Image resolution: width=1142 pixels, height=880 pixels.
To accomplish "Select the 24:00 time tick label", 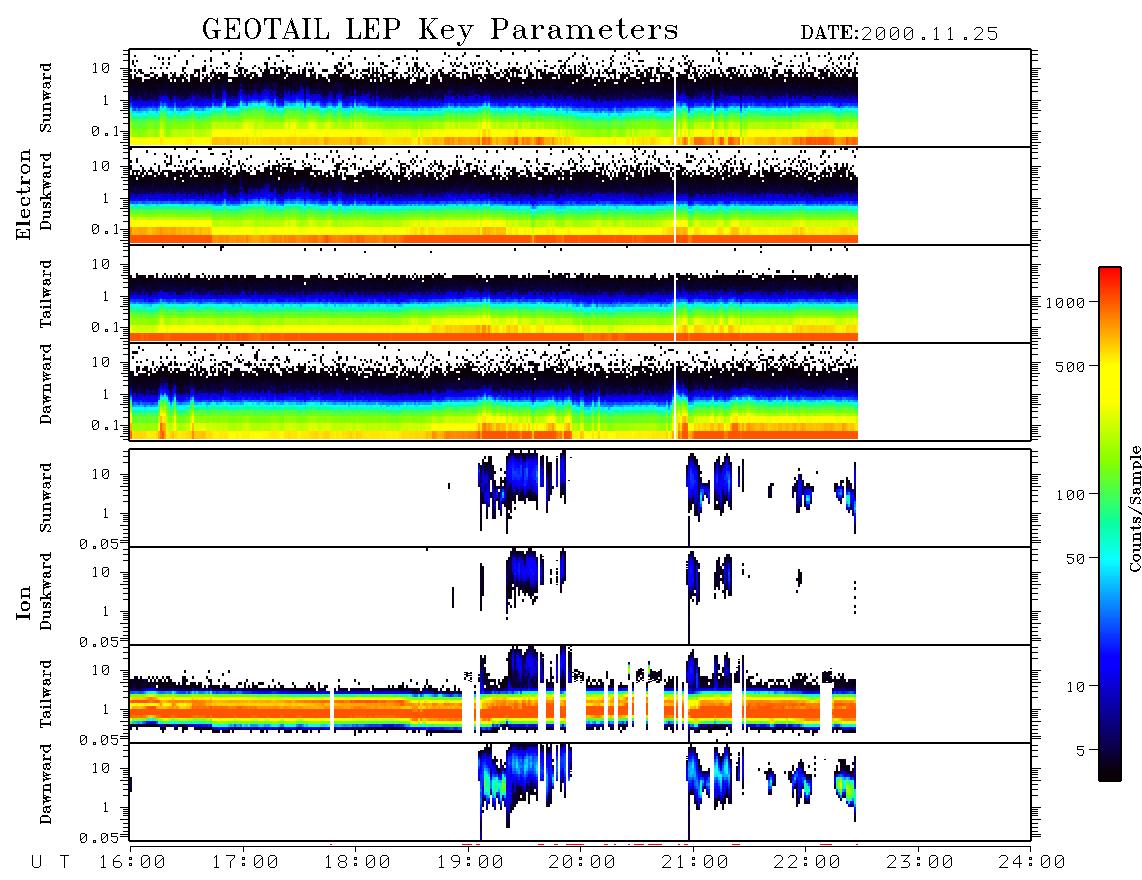I will coord(1033,863).
